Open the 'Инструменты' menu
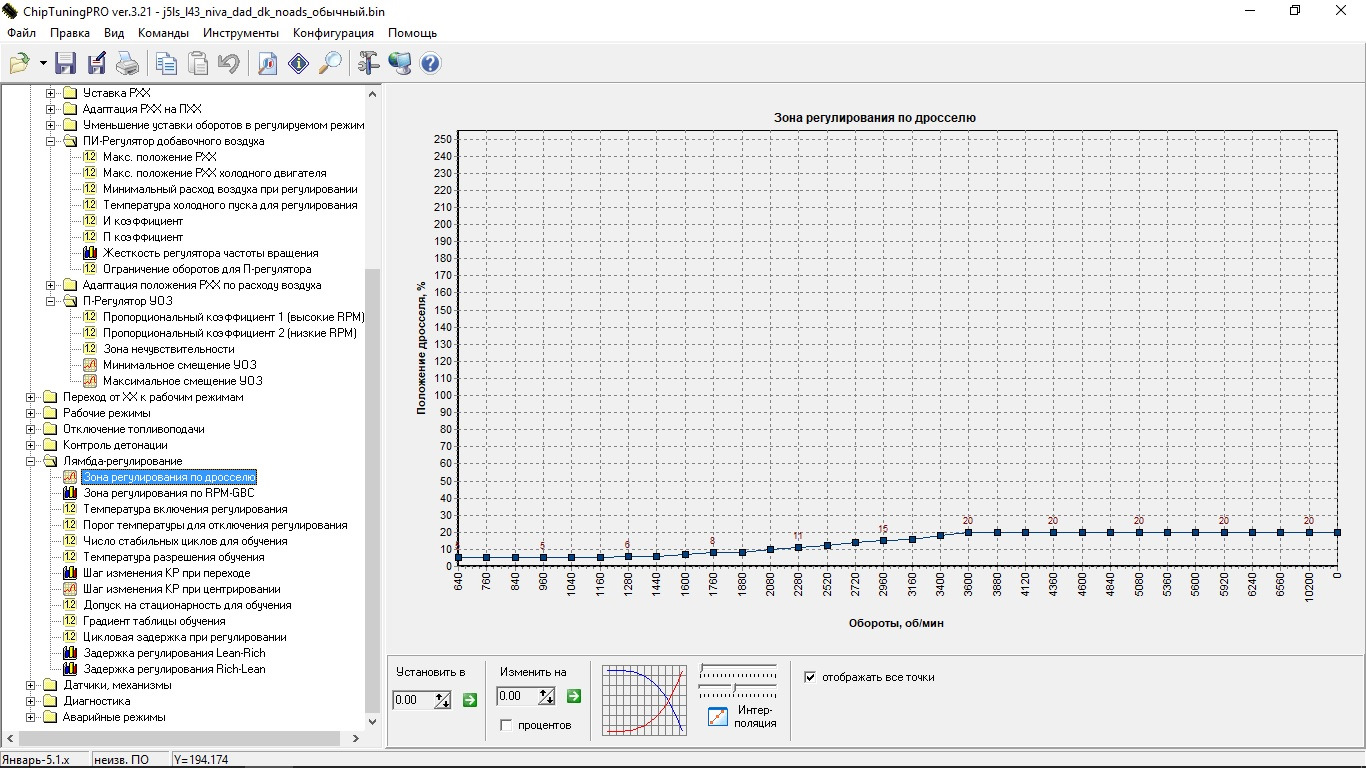The width and height of the screenshot is (1366, 768). coord(240,33)
